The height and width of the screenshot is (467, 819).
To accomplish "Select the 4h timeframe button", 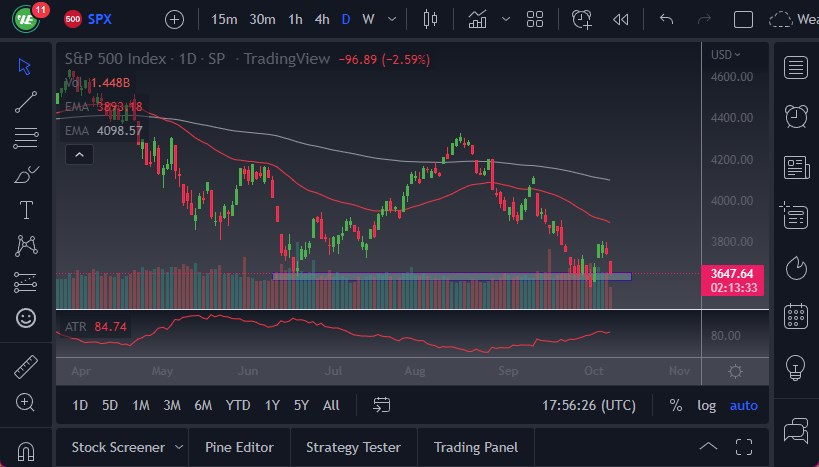I will tap(321, 19).
